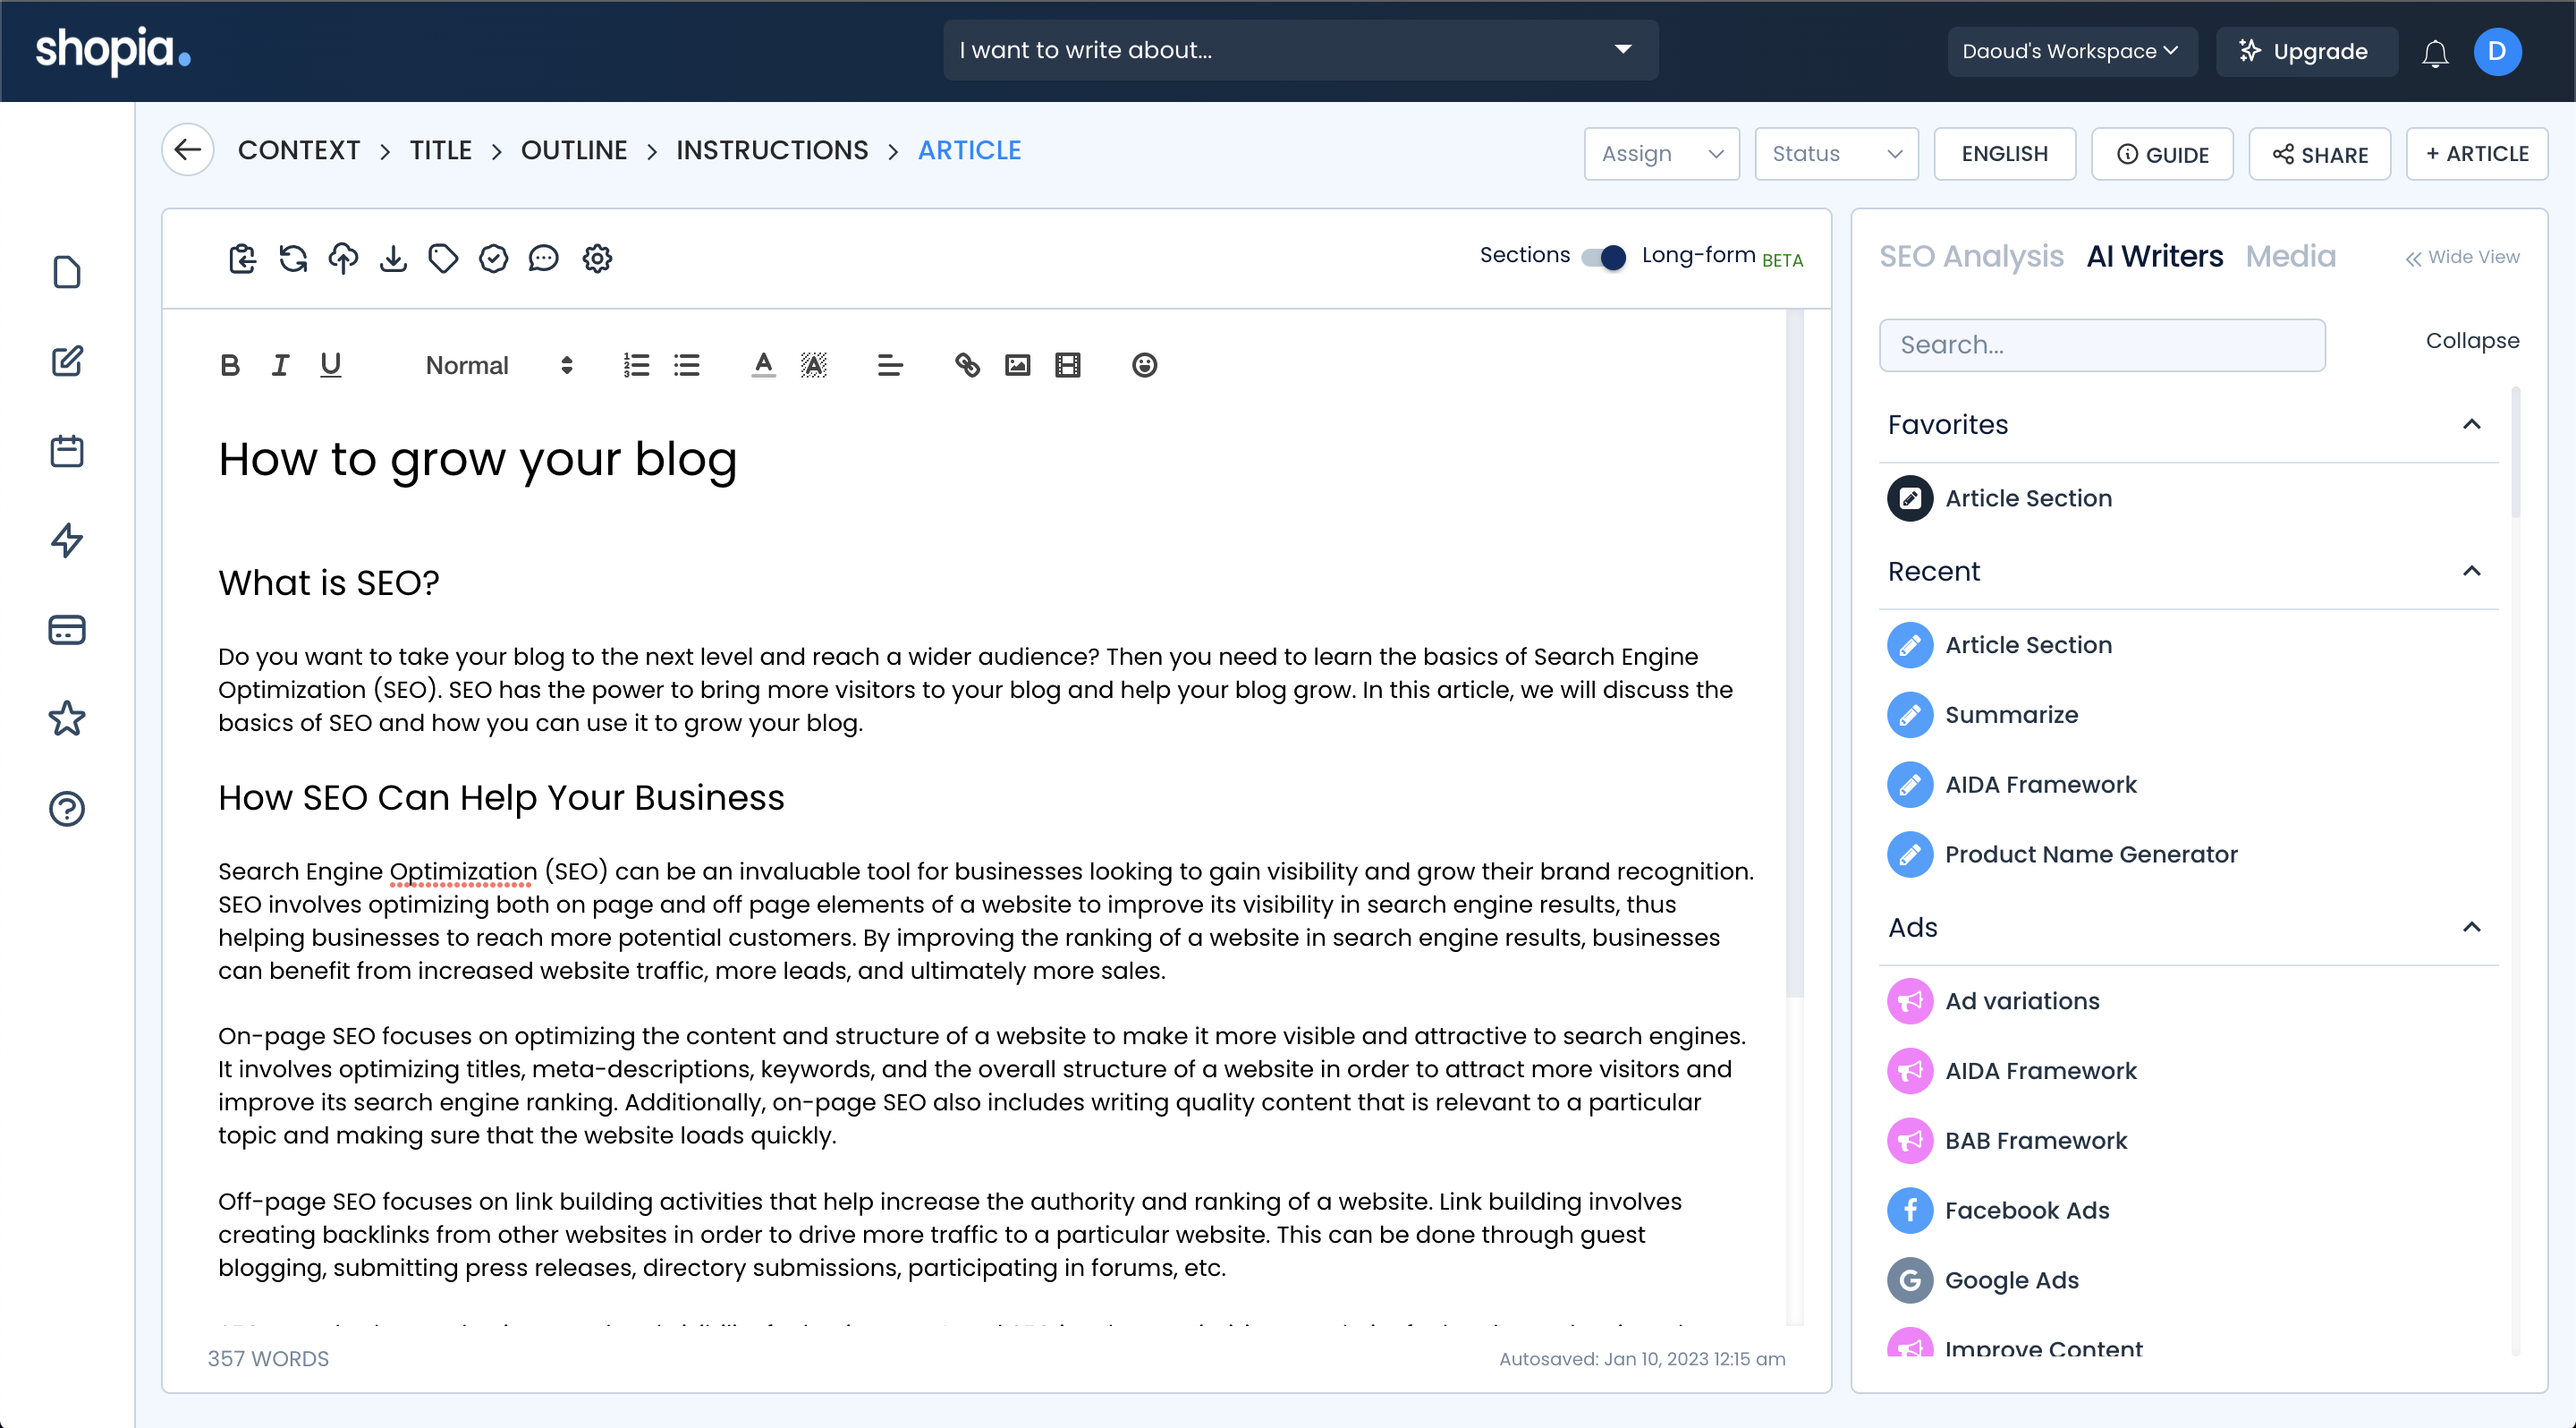The image size is (2576, 1428).
Task: Click the insert table icon
Action: coord(1066,366)
